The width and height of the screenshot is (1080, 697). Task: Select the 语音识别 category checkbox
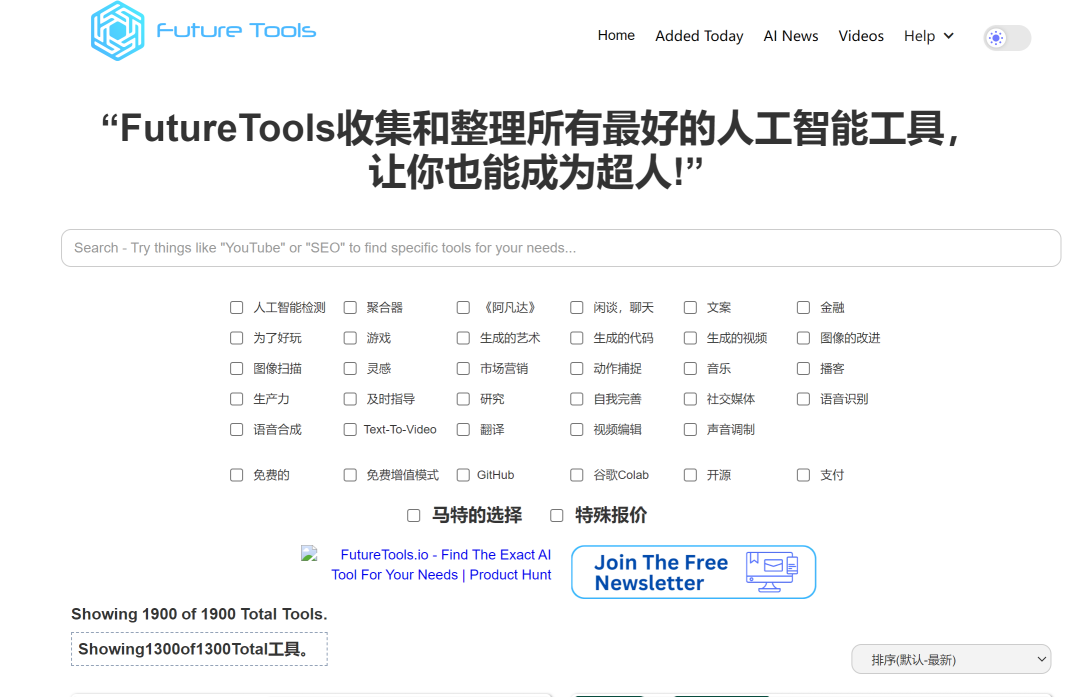[803, 399]
